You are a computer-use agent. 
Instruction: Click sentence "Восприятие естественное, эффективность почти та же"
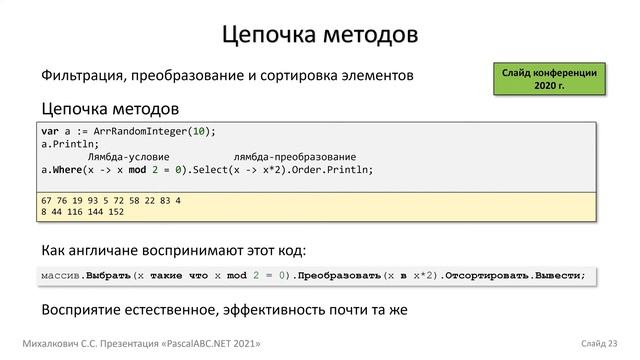click(224, 310)
